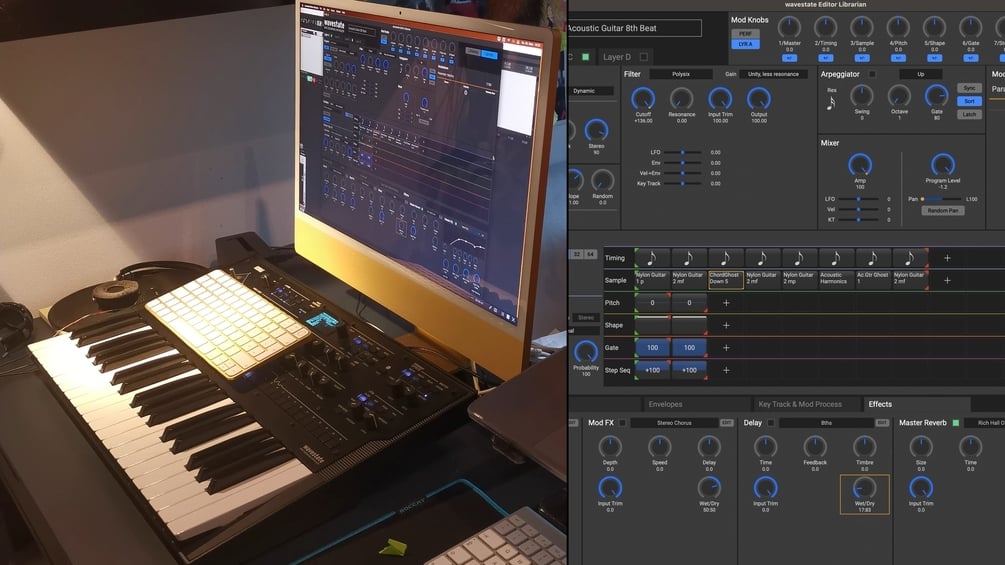The height and width of the screenshot is (565, 1005).
Task: Add a step to the Sample lane
Action: (947, 281)
